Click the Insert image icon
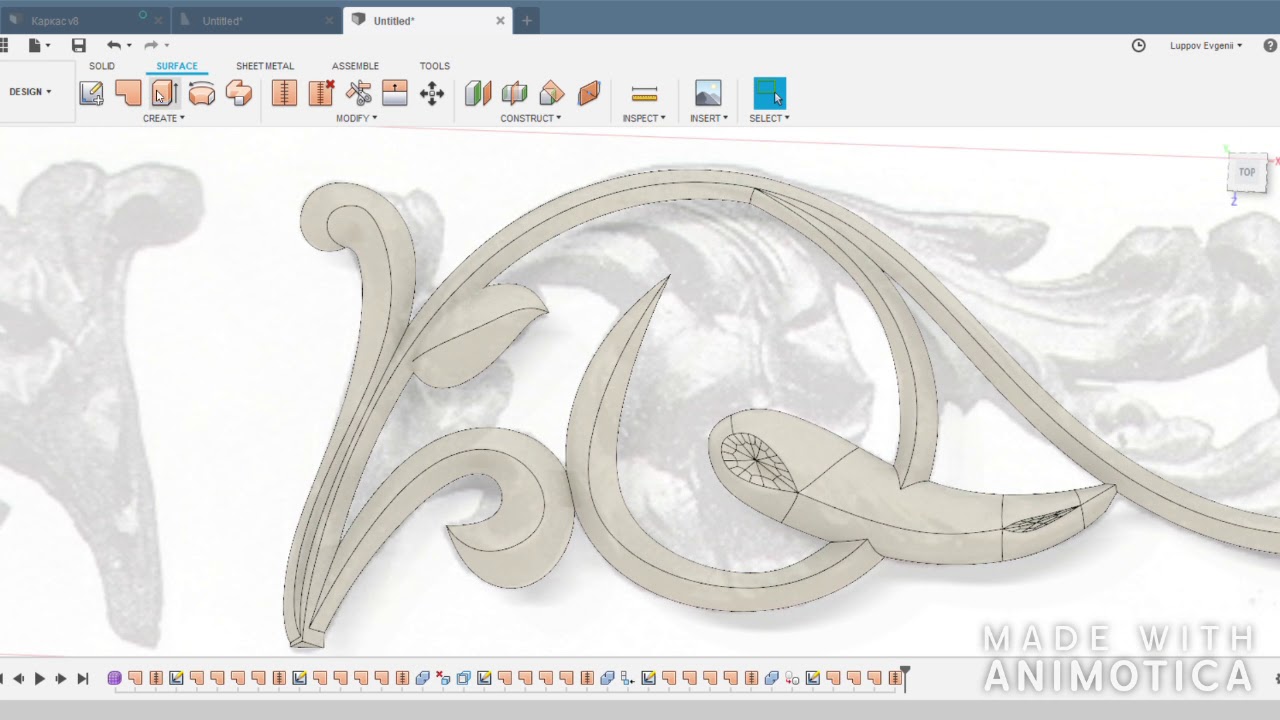The height and width of the screenshot is (720, 1280). tap(708, 93)
